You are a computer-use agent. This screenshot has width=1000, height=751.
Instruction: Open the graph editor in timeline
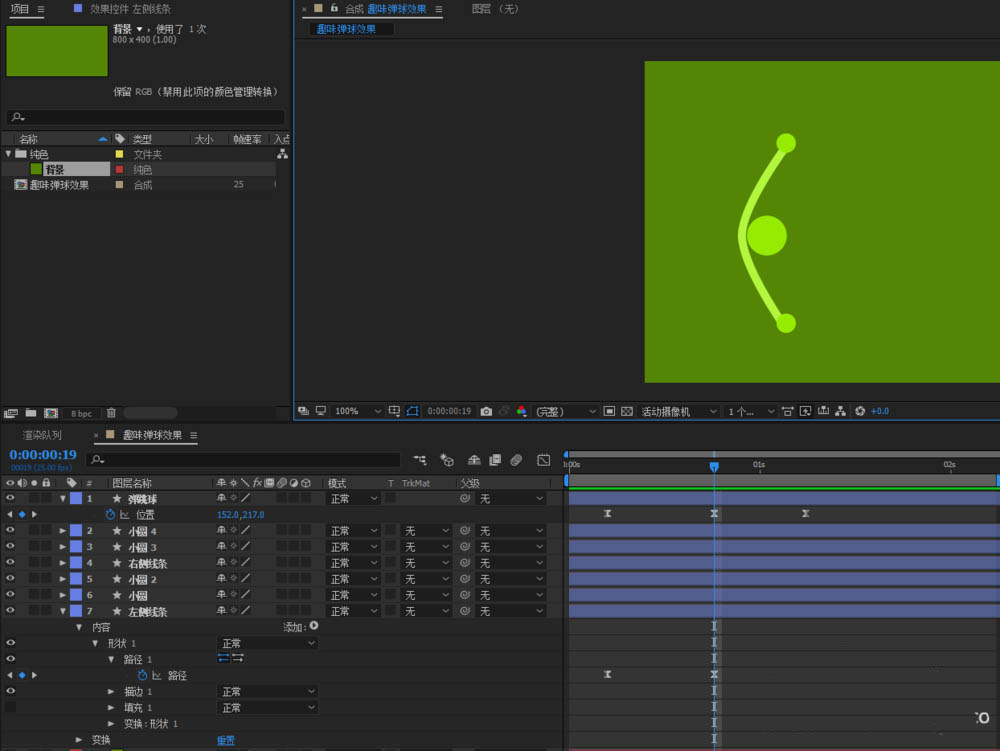tap(543, 460)
